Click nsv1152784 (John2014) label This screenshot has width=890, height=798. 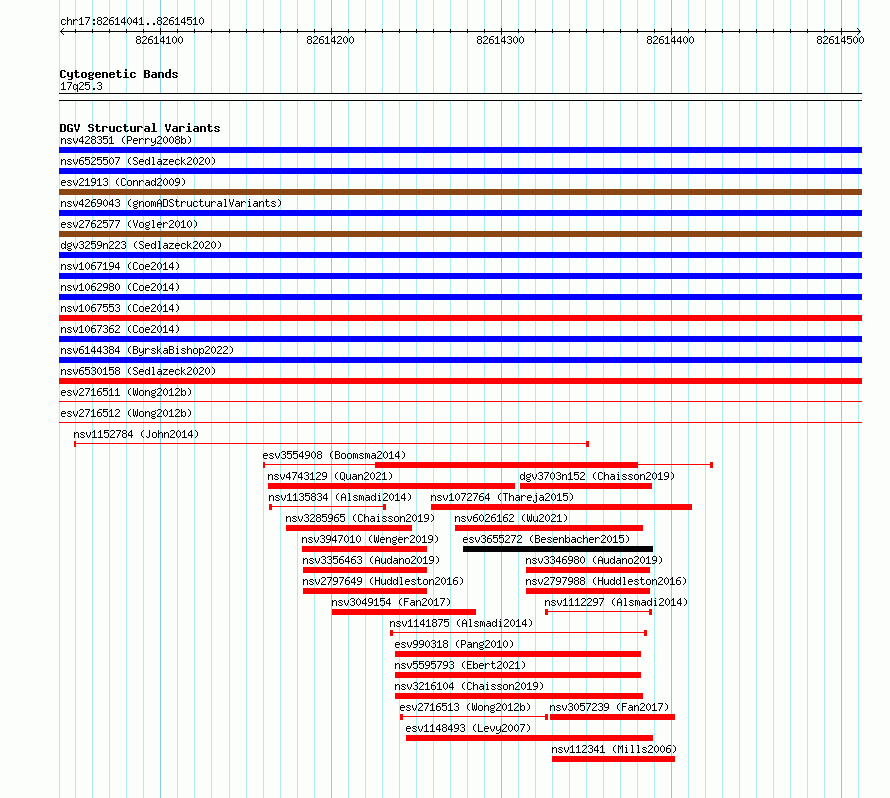136,434
